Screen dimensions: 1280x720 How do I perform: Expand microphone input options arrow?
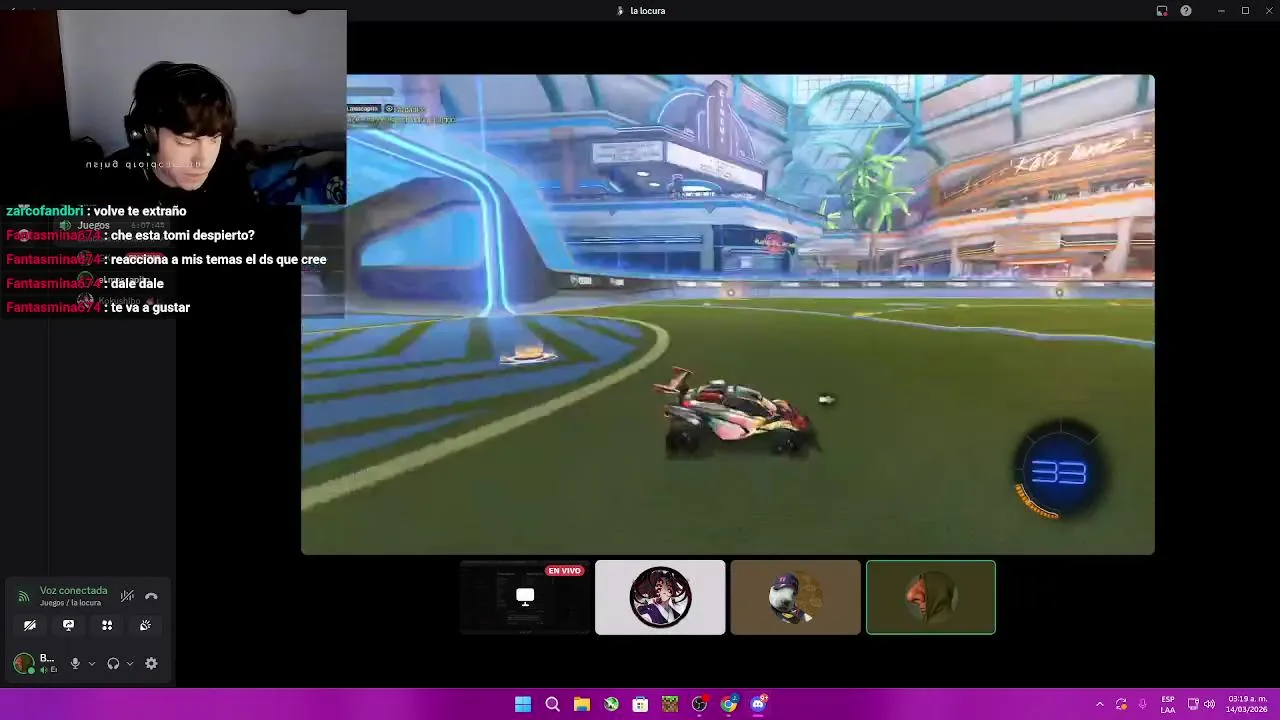point(92,664)
